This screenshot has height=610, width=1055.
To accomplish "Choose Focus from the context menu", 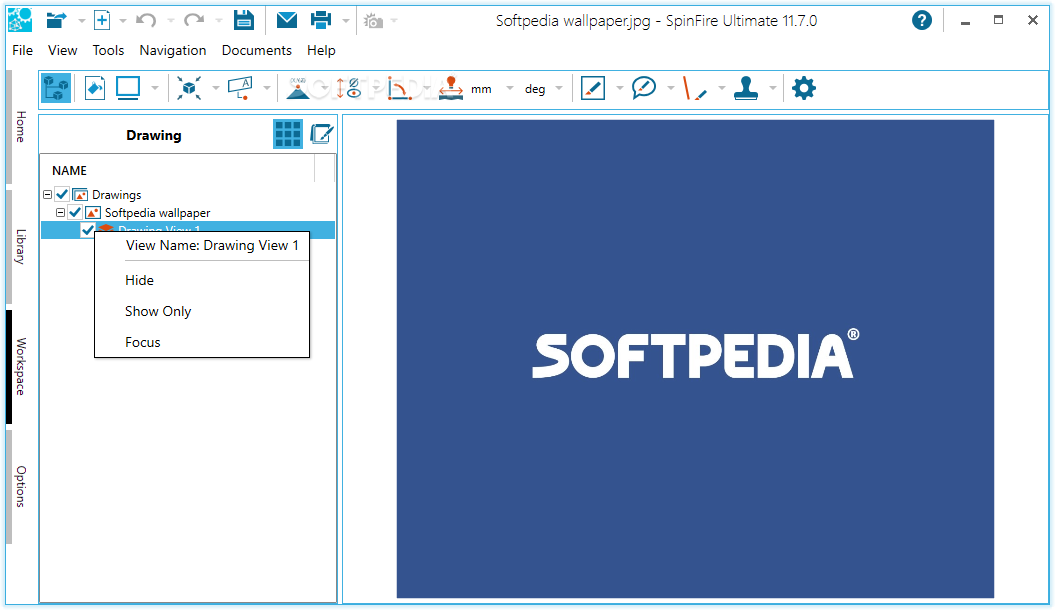I will pos(202,342).
